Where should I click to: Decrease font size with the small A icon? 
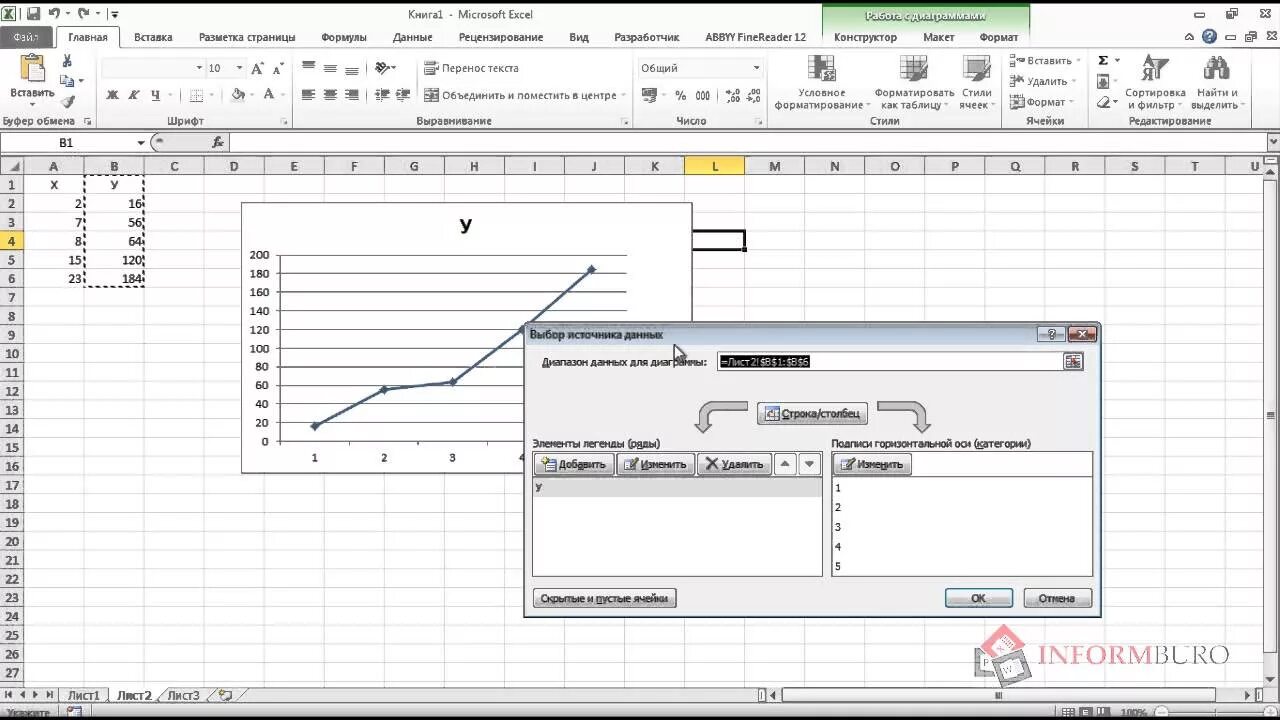277,69
